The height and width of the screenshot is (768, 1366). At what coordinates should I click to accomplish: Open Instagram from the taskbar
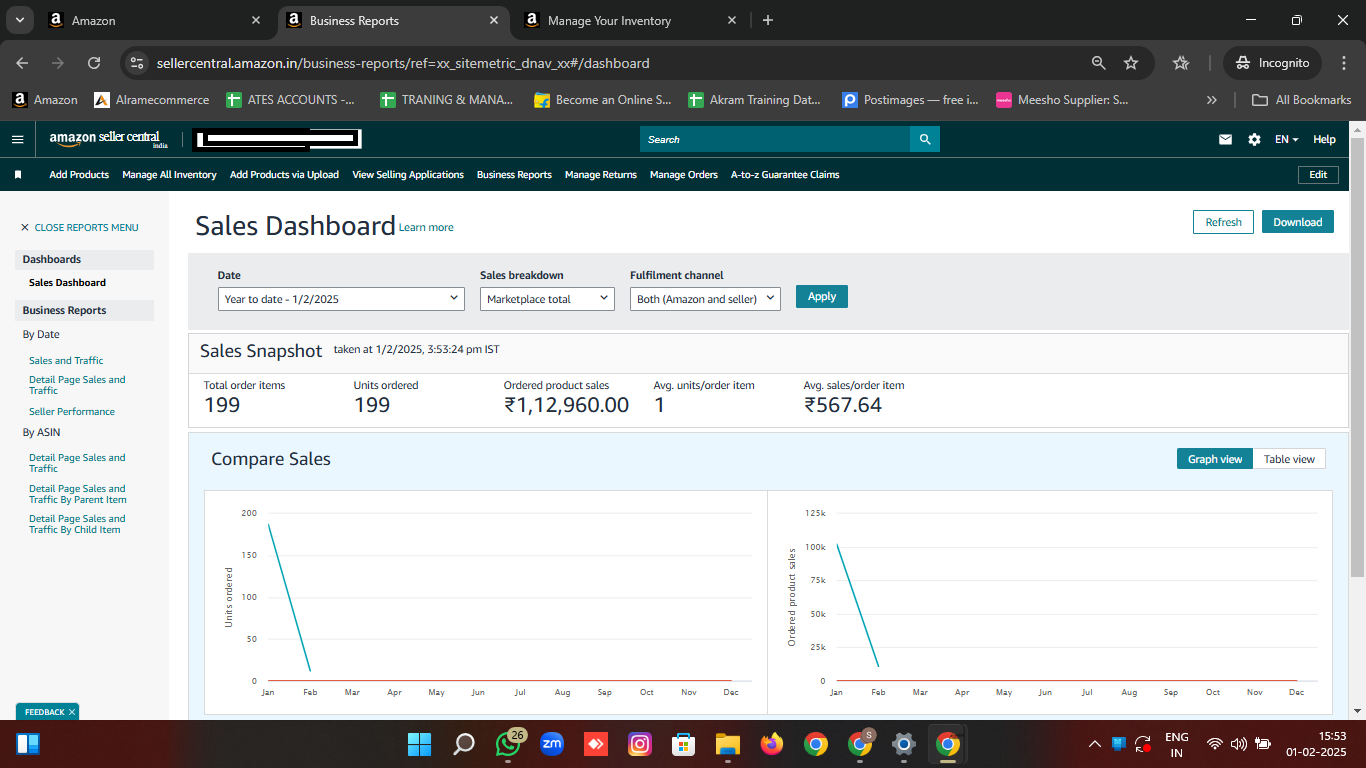point(640,744)
